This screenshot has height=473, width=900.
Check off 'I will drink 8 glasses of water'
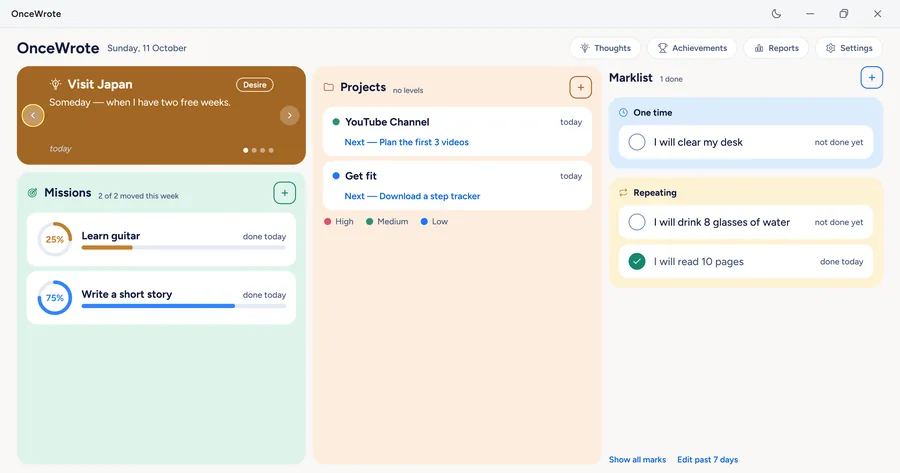637,222
